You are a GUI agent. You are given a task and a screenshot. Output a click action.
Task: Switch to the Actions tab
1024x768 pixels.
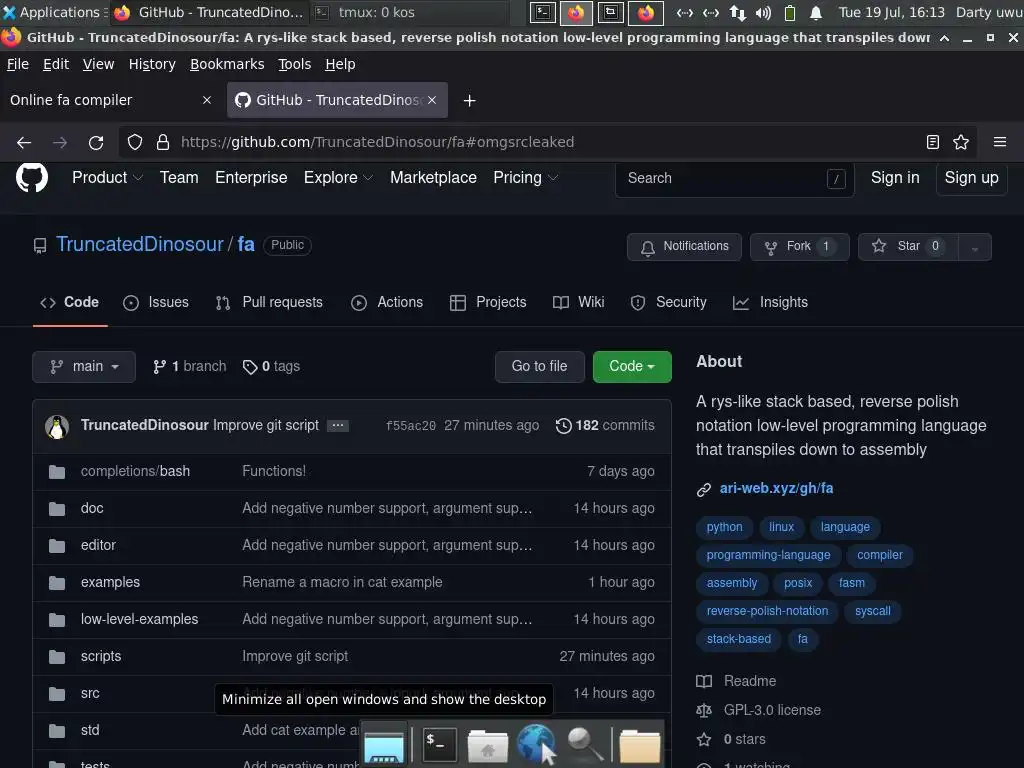click(387, 302)
